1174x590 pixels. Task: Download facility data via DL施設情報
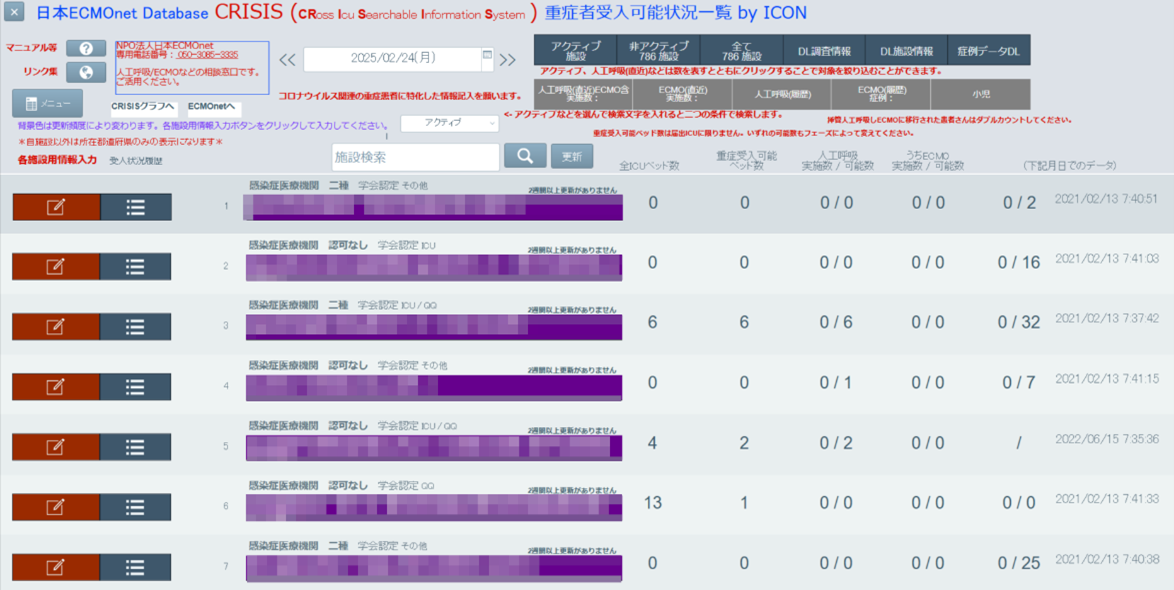(906, 50)
